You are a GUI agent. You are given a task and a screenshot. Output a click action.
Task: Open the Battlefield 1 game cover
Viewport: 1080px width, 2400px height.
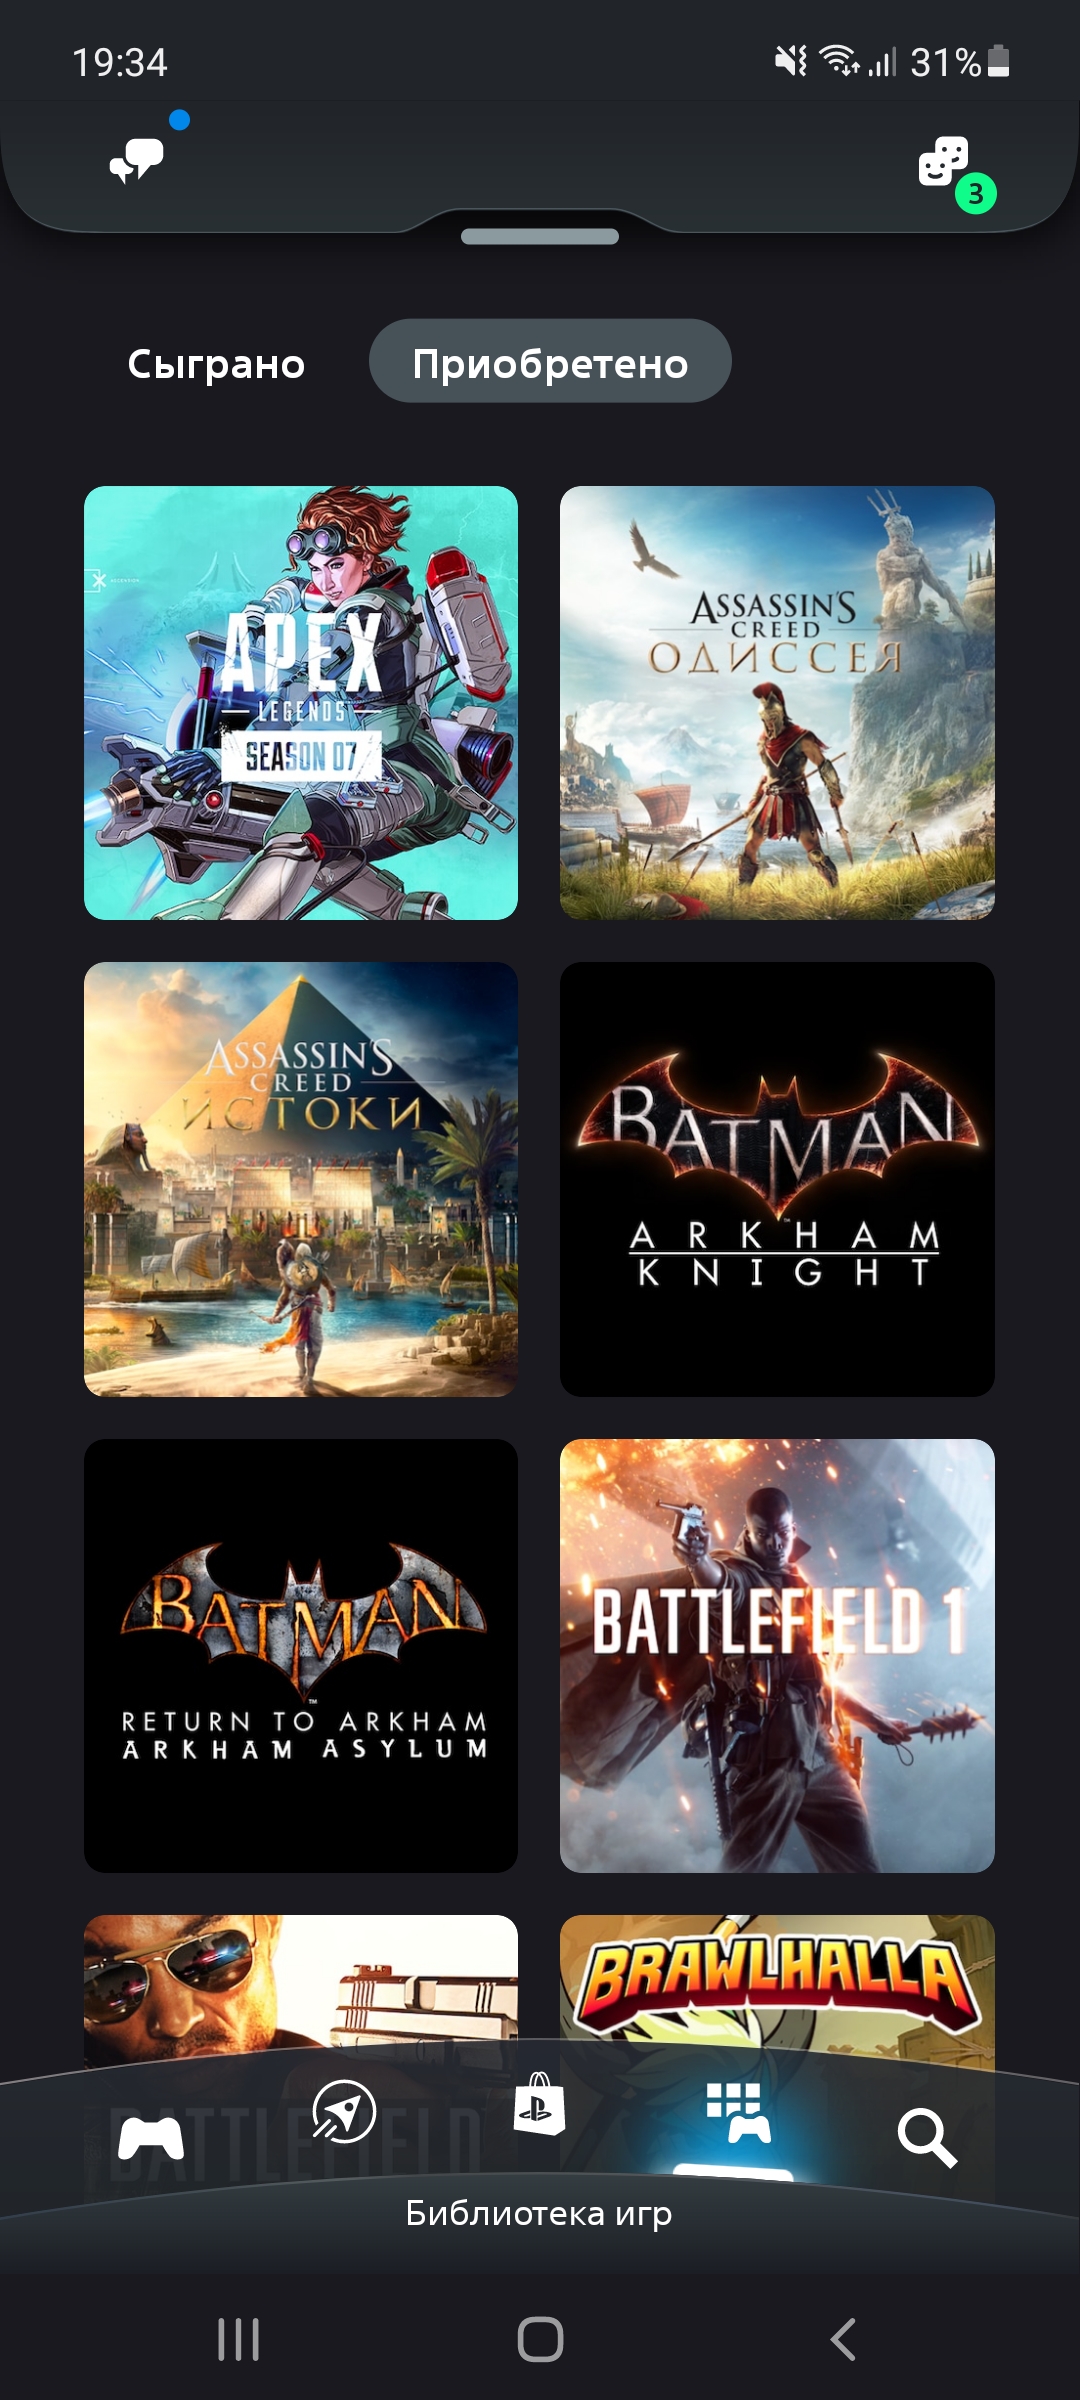tap(777, 1656)
